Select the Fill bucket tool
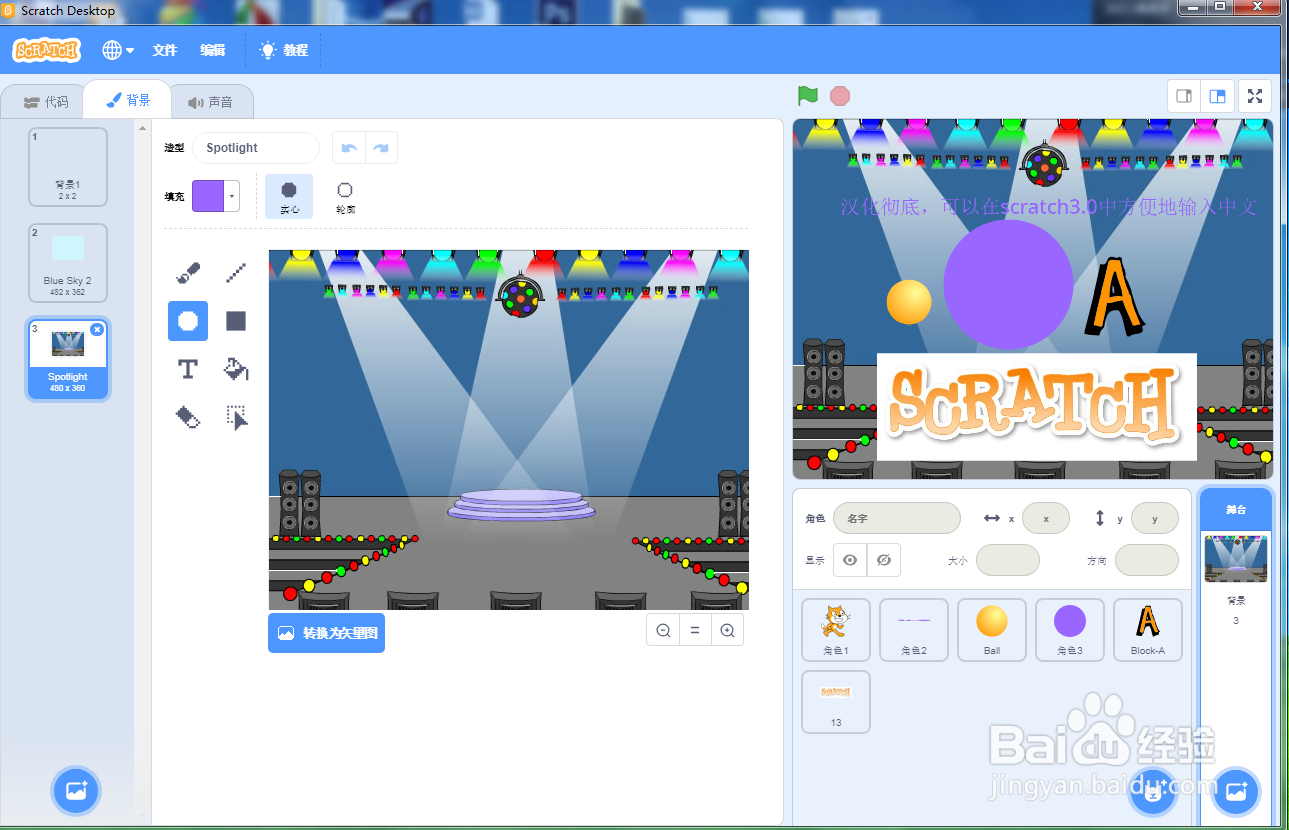The height and width of the screenshot is (830, 1289). point(236,368)
